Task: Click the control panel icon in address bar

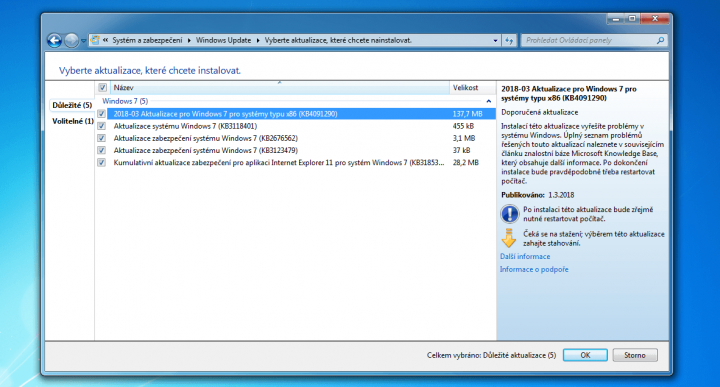Action: [x=95, y=40]
